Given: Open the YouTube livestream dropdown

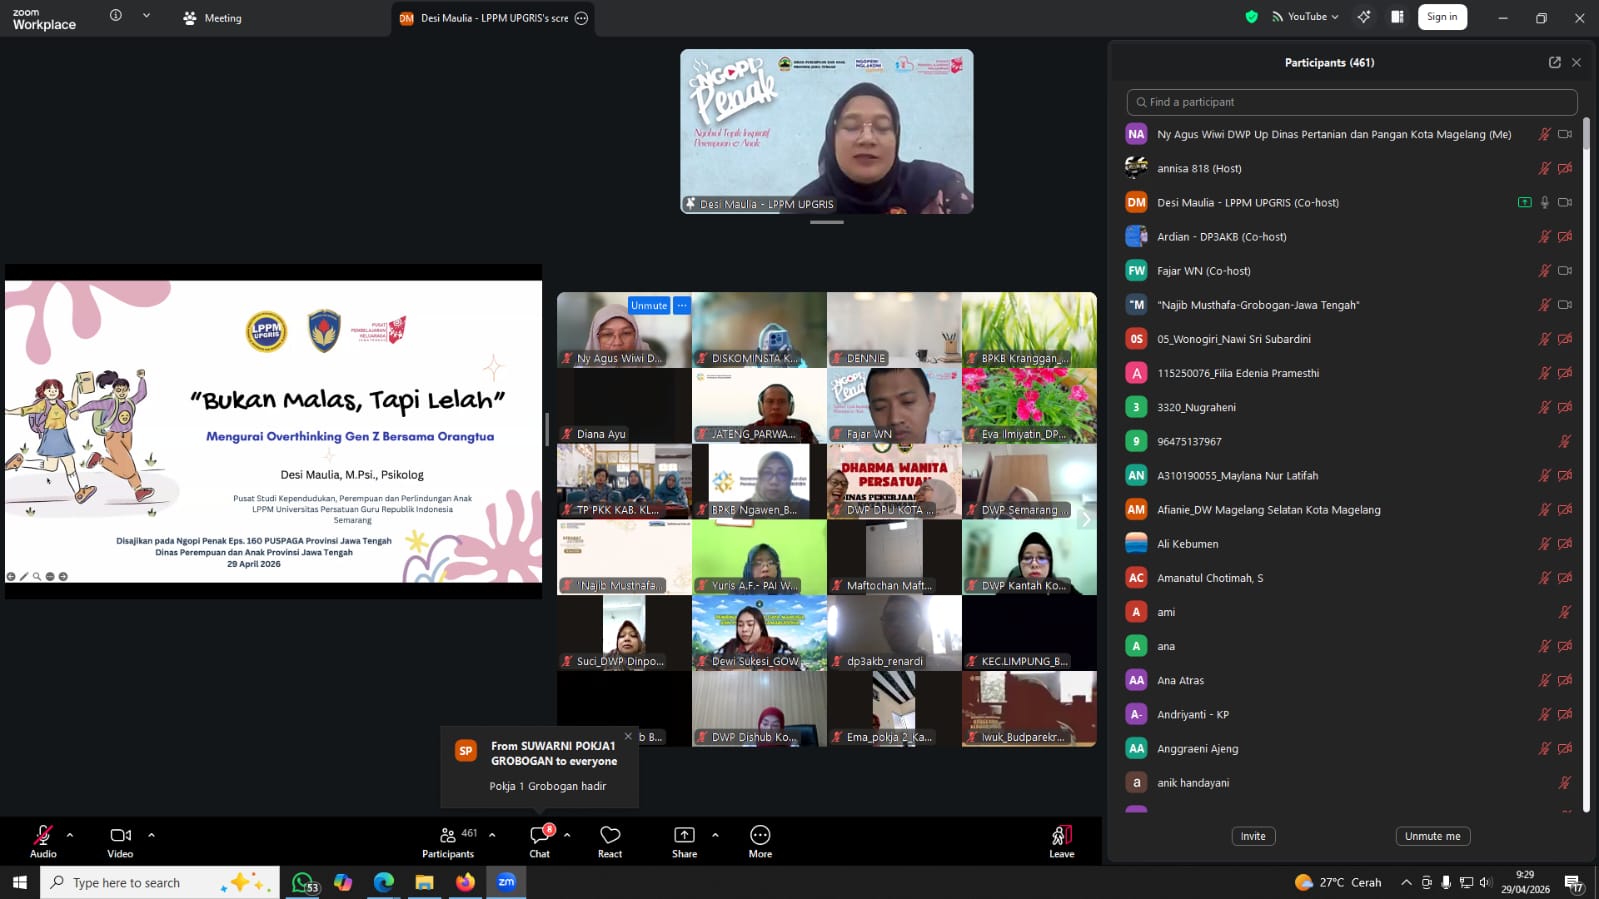Looking at the screenshot, I should [1305, 17].
